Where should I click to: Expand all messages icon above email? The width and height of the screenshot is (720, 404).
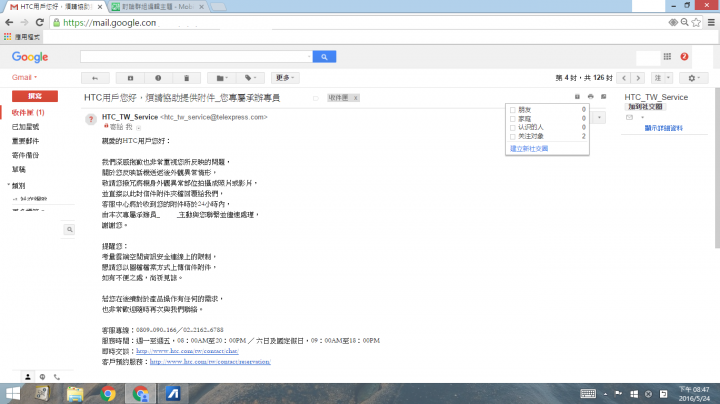click(x=577, y=97)
